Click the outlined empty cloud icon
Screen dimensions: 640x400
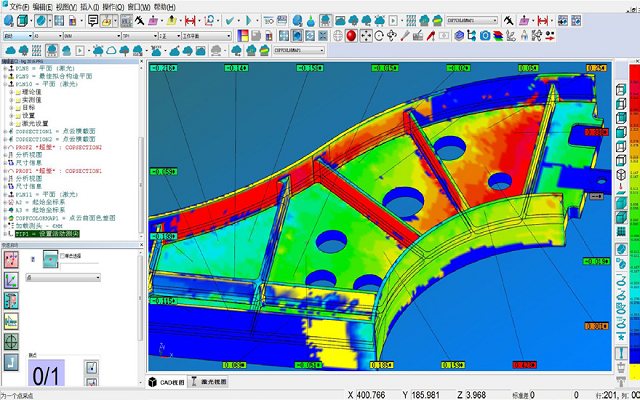[111, 51]
